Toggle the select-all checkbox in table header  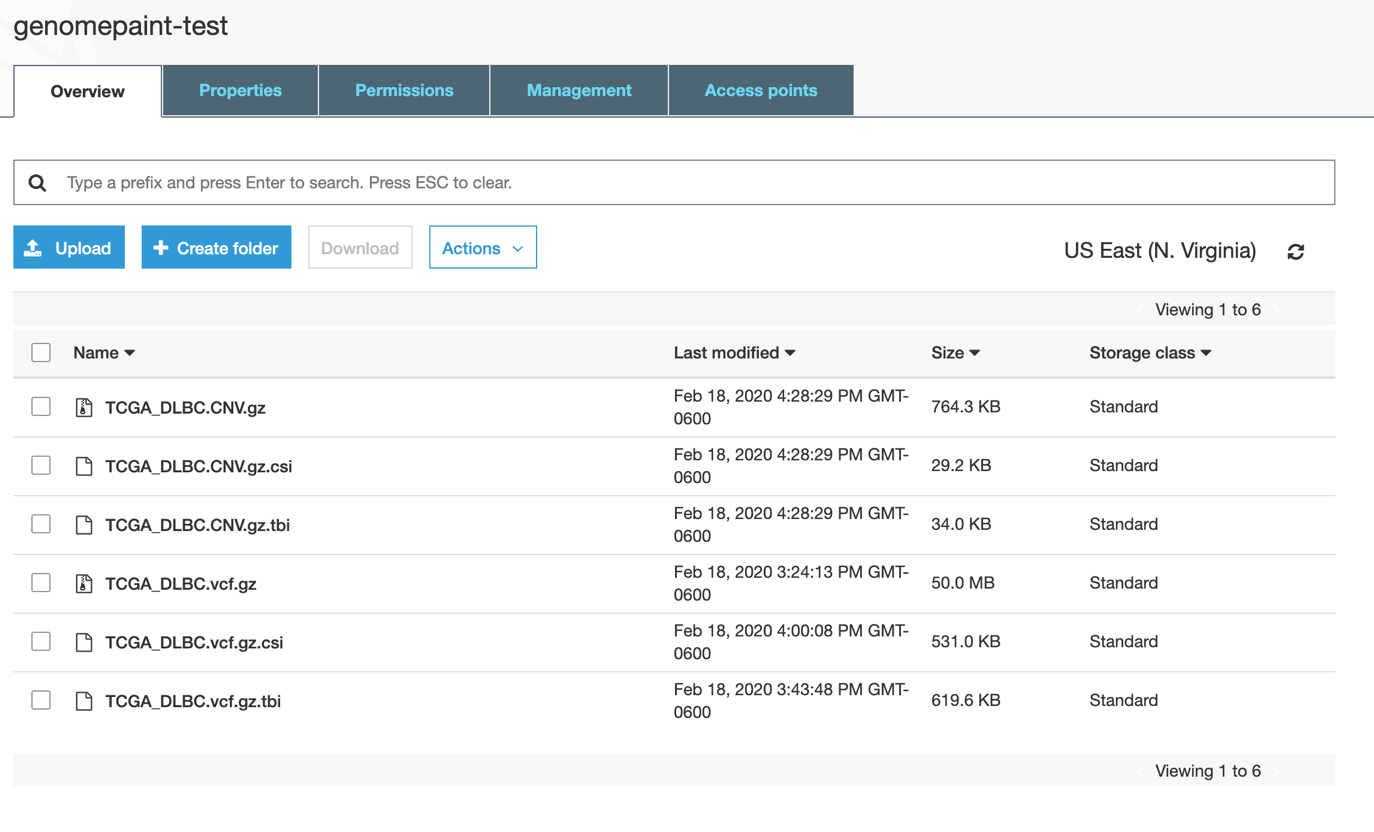pyautogui.click(x=41, y=352)
